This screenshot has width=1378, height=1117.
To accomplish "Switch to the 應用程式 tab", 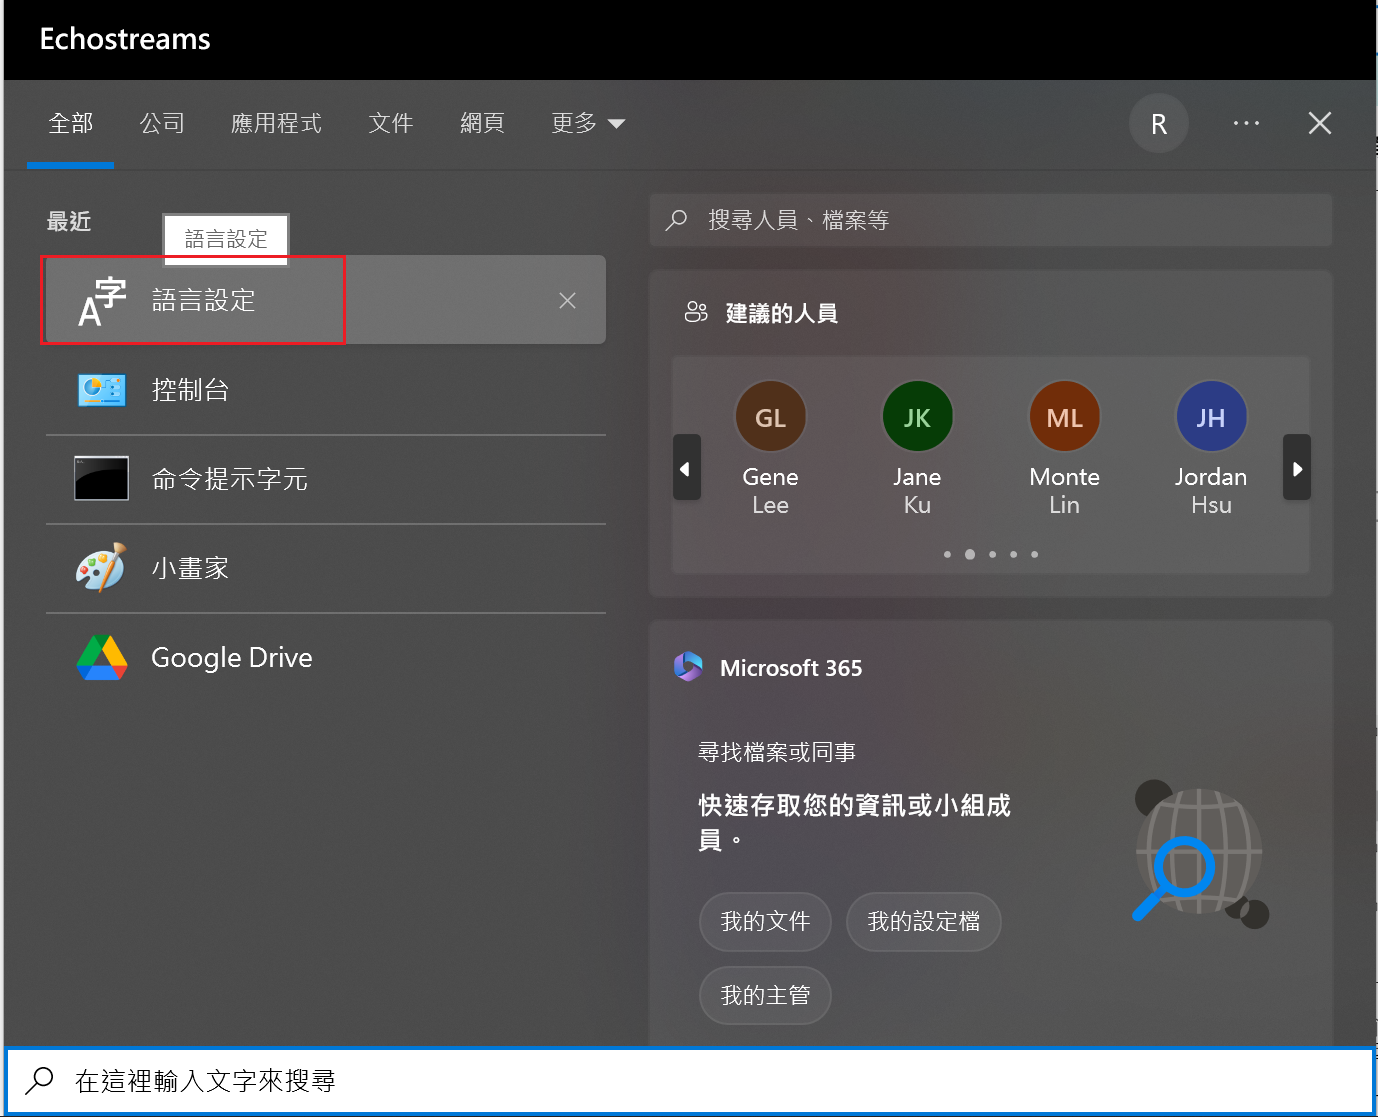I will point(276,124).
